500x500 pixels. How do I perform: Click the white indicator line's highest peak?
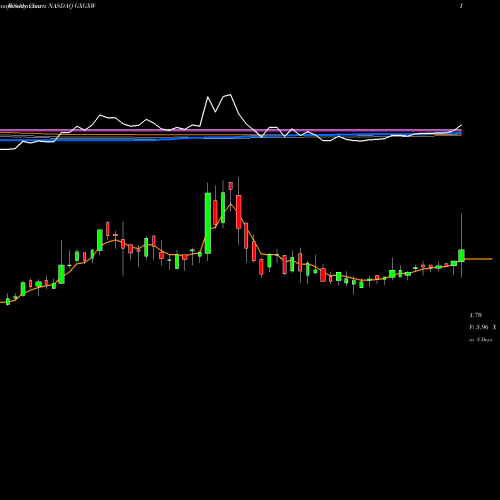(230, 95)
